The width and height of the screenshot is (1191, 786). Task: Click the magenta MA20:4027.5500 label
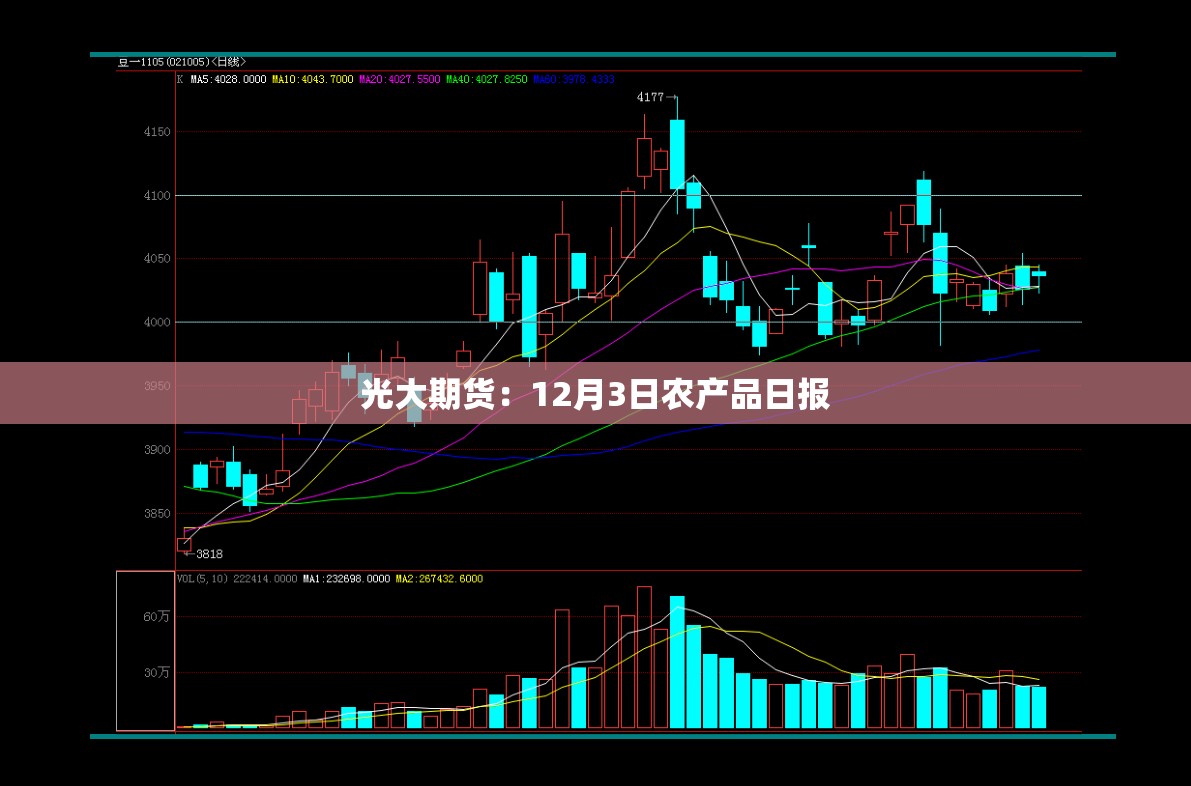pyautogui.click(x=400, y=79)
